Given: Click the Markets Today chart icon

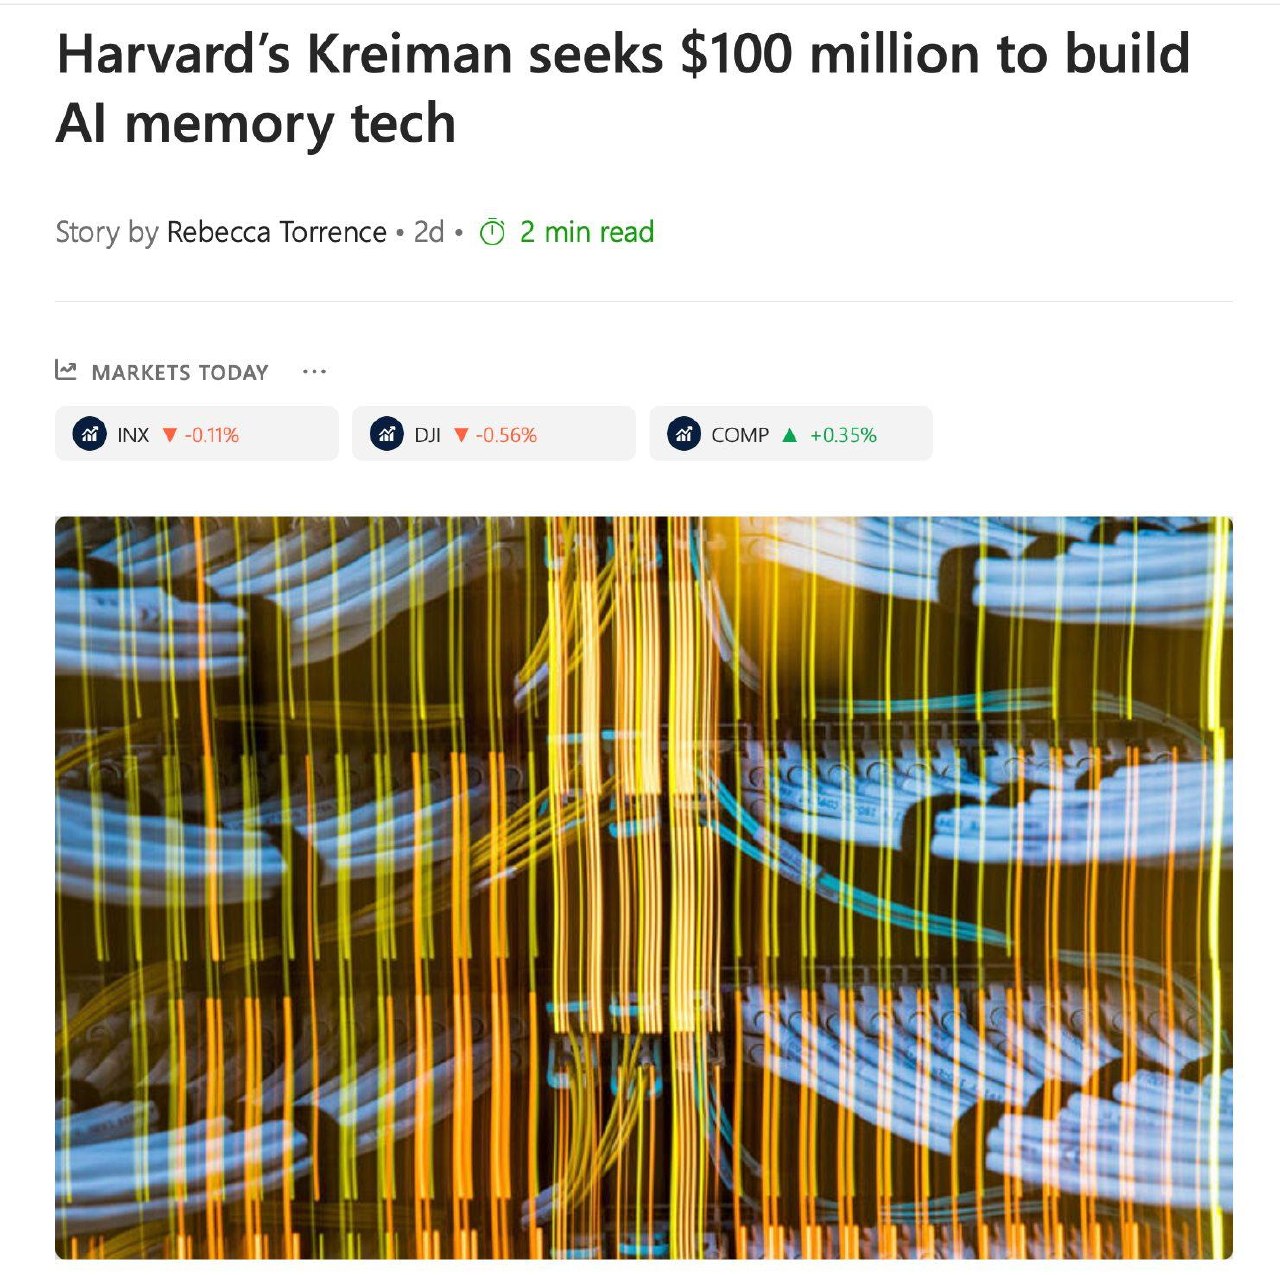Looking at the screenshot, I should [x=66, y=371].
